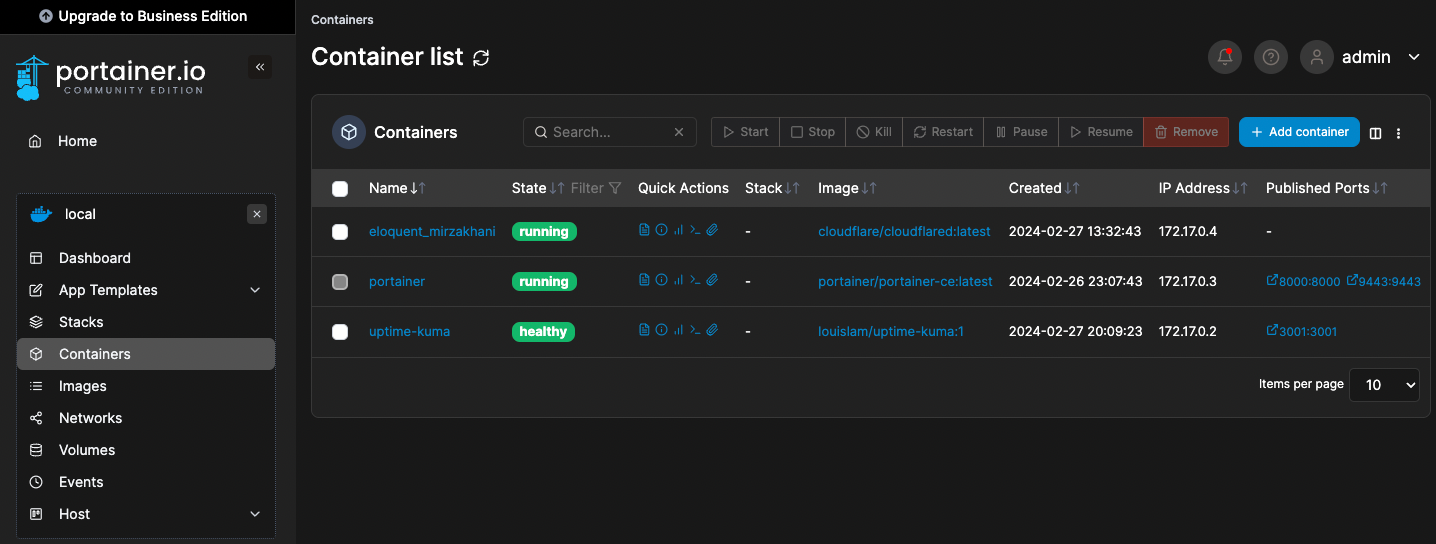Open the admin user menu
This screenshot has width=1436, height=544.
[x=1361, y=57]
